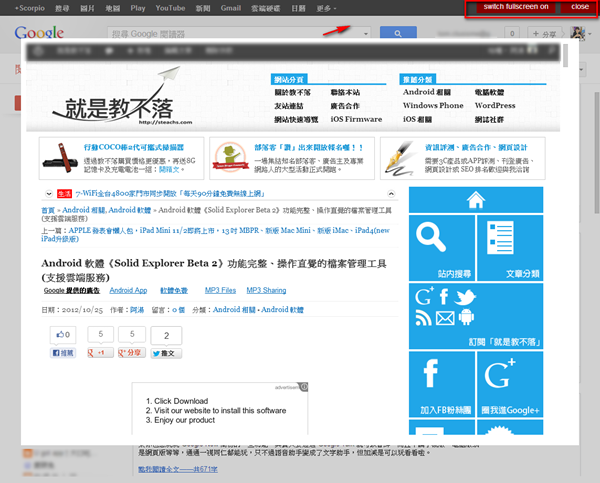Click the email envelope subscribe icon
The height and width of the screenshot is (483, 600).
pos(444,319)
